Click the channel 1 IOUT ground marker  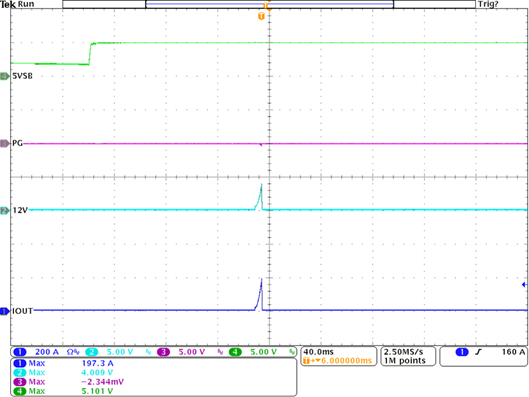[x=4, y=311]
